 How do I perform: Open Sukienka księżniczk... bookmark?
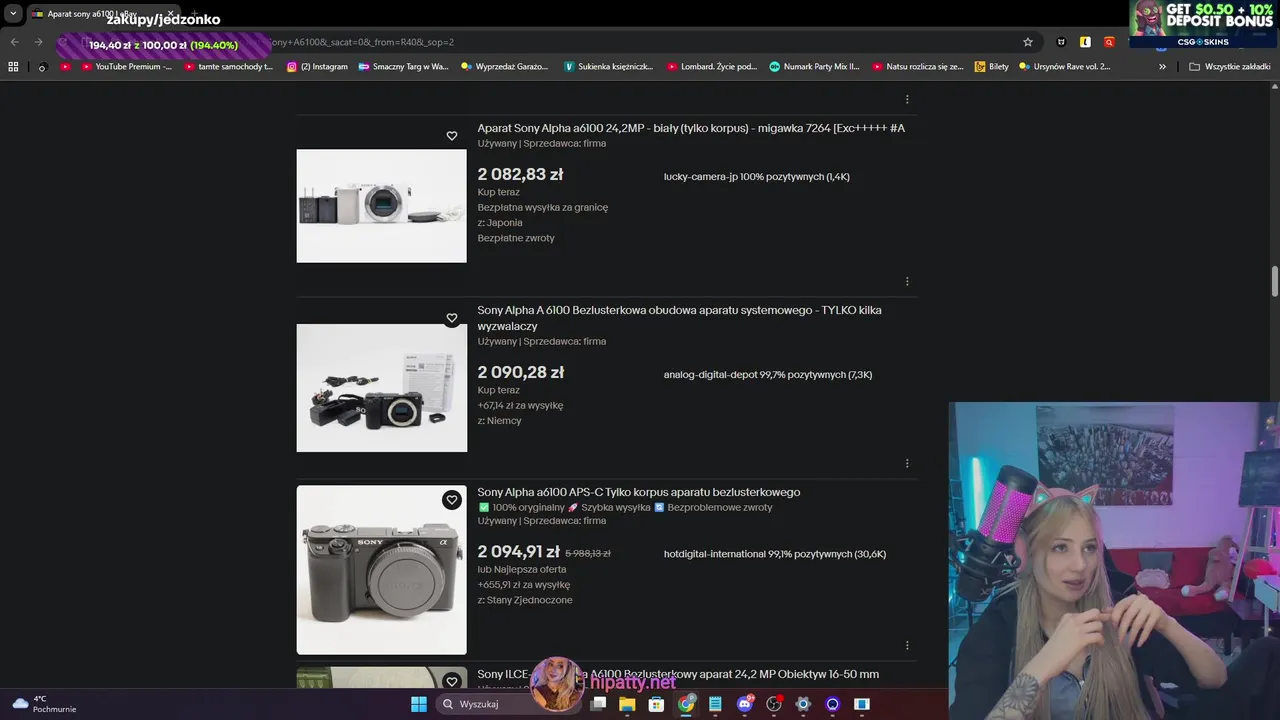coord(608,67)
